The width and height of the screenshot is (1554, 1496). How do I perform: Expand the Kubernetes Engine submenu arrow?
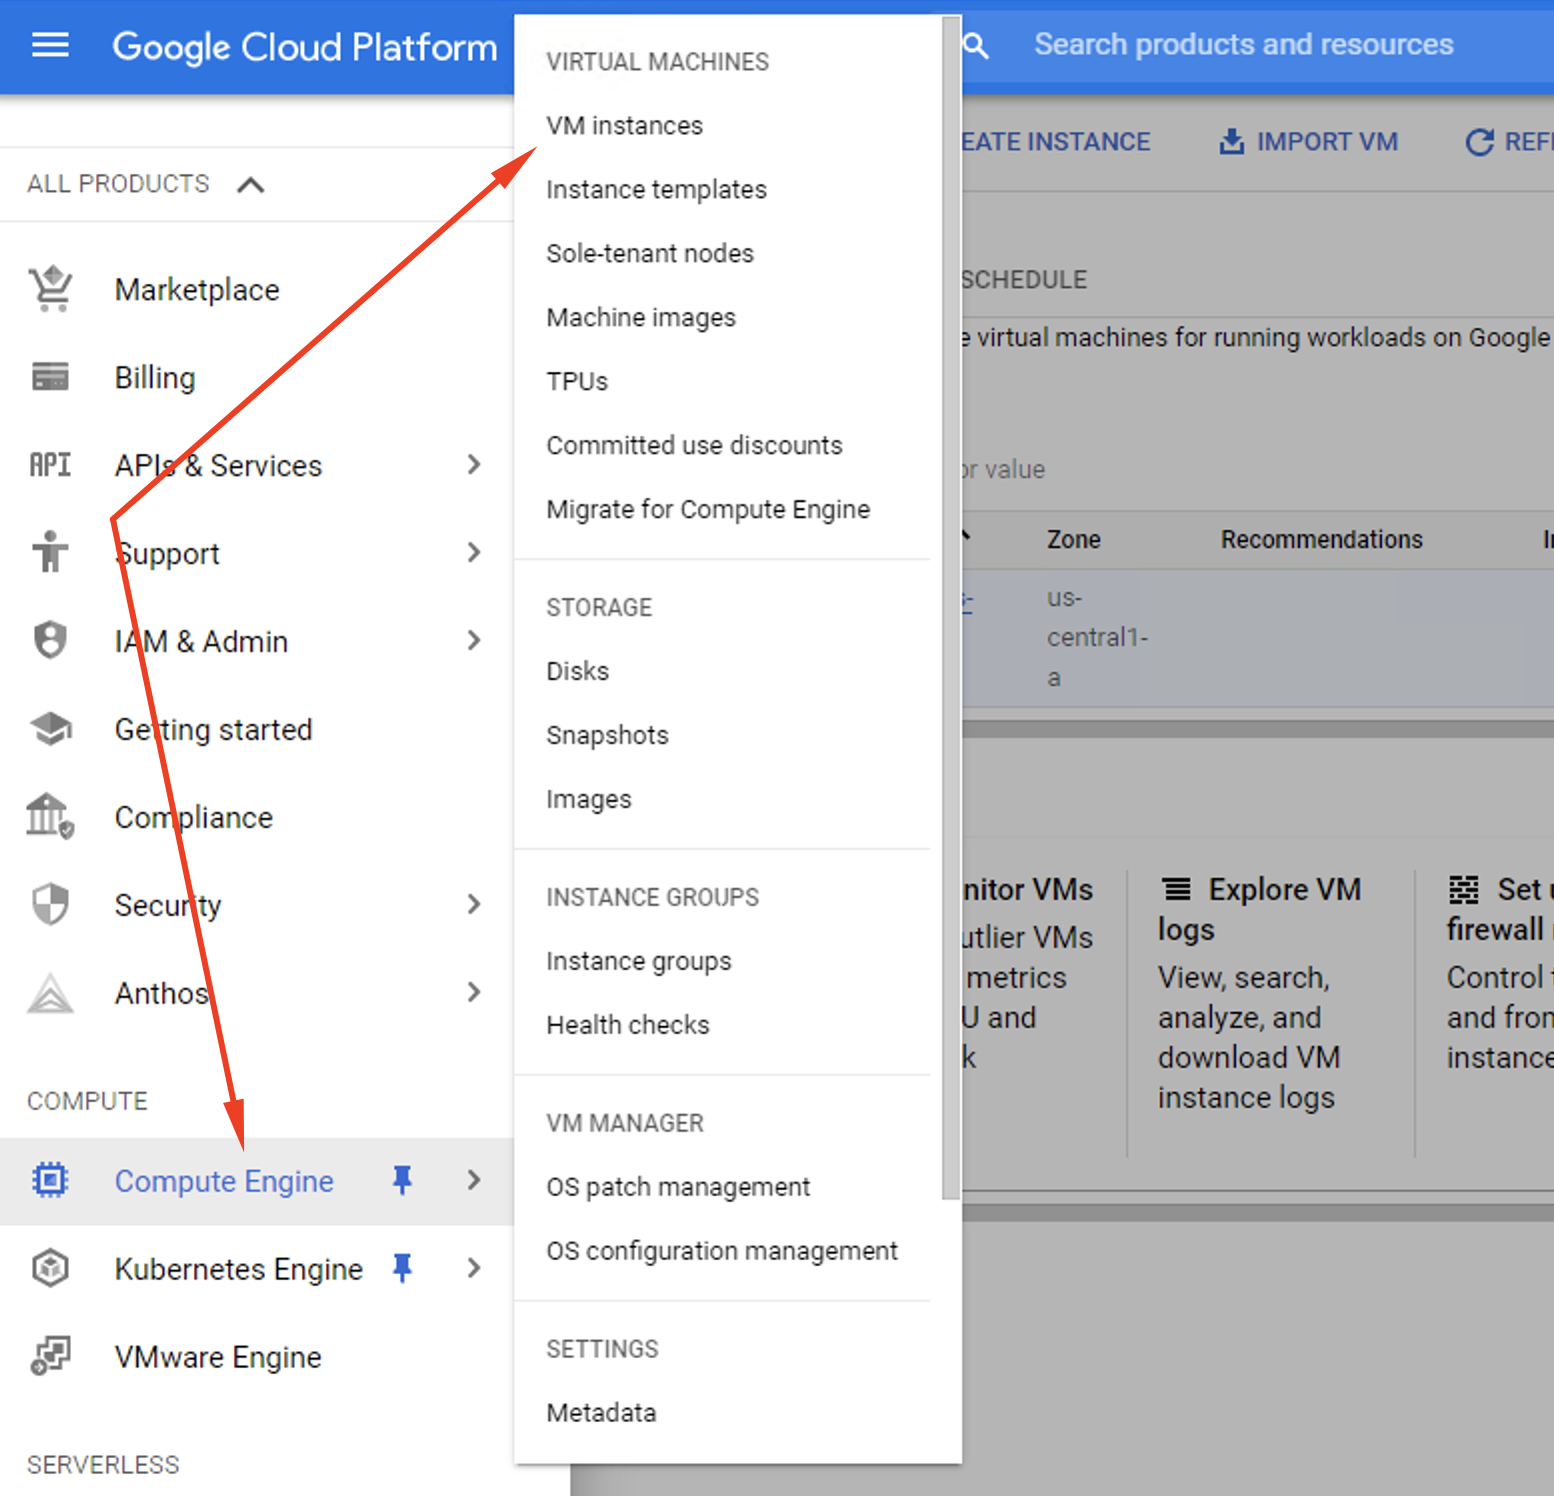pyautogui.click(x=474, y=1268)
